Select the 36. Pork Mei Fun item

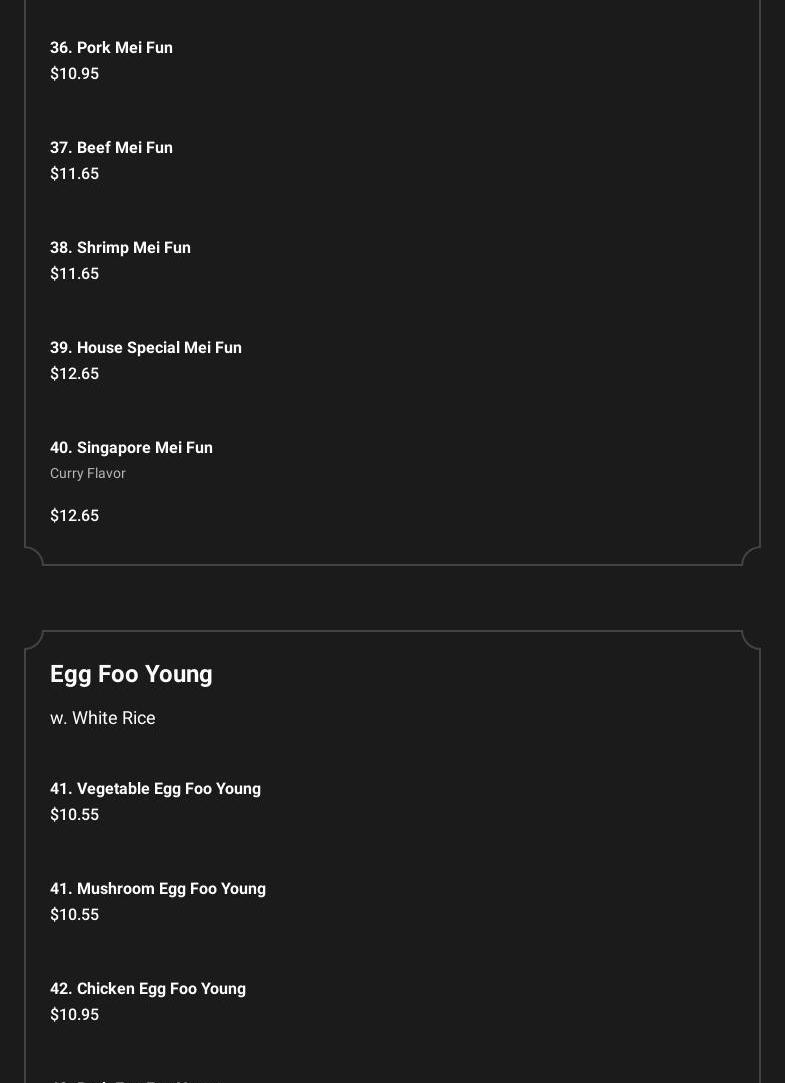click(111, 48)
